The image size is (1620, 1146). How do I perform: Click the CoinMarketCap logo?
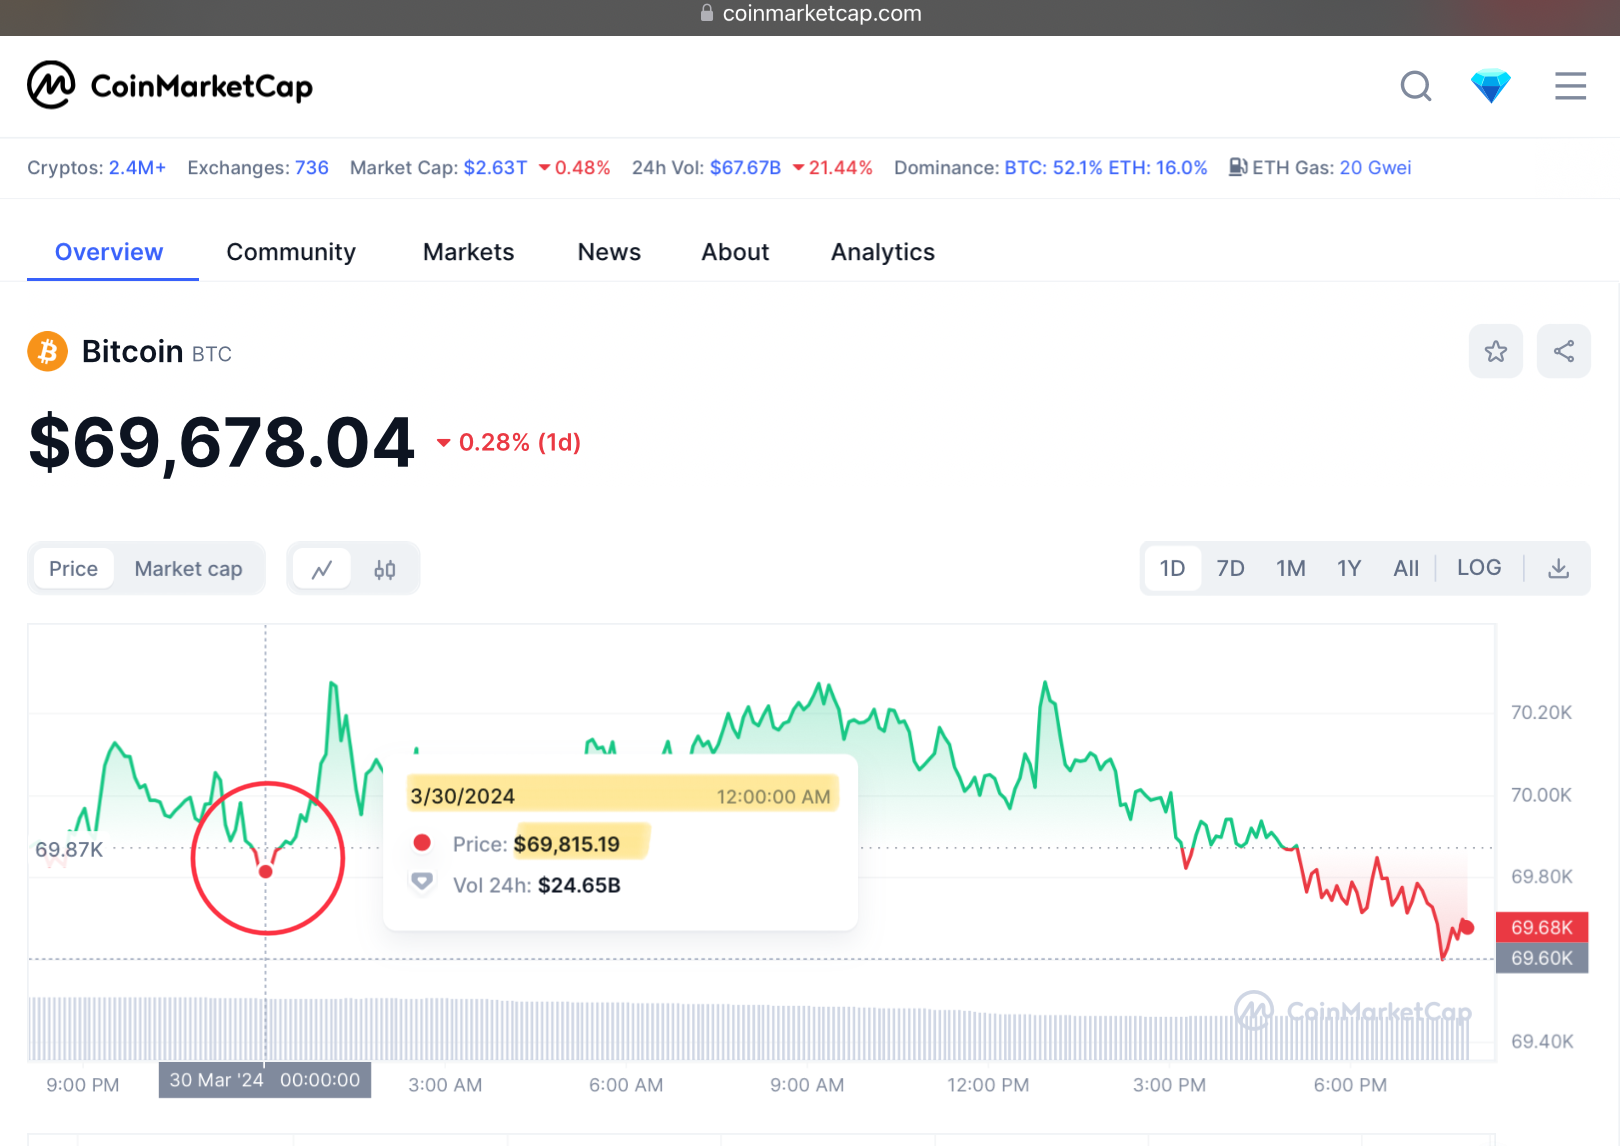(x=170, y=86)
